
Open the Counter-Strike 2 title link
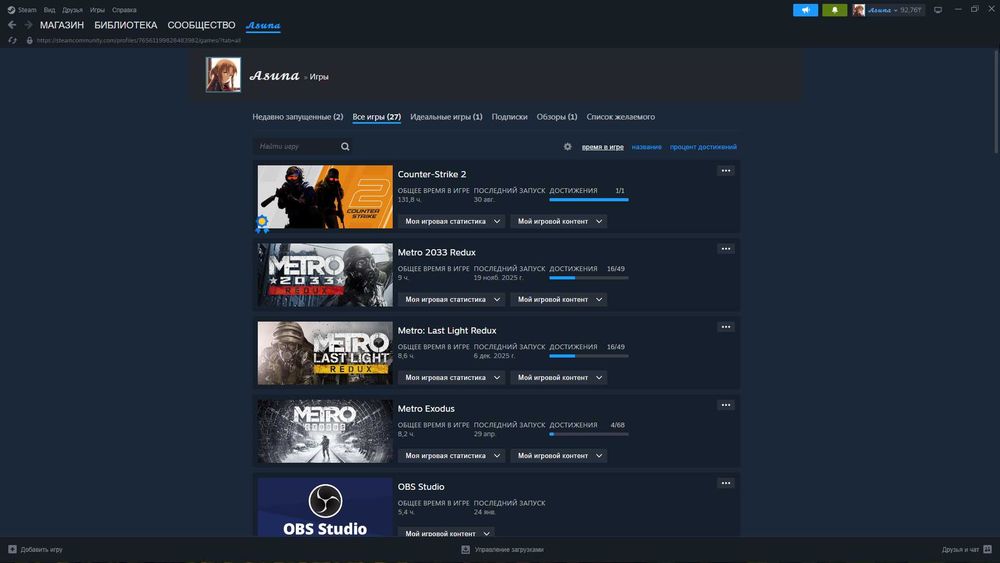pos(432,174)
